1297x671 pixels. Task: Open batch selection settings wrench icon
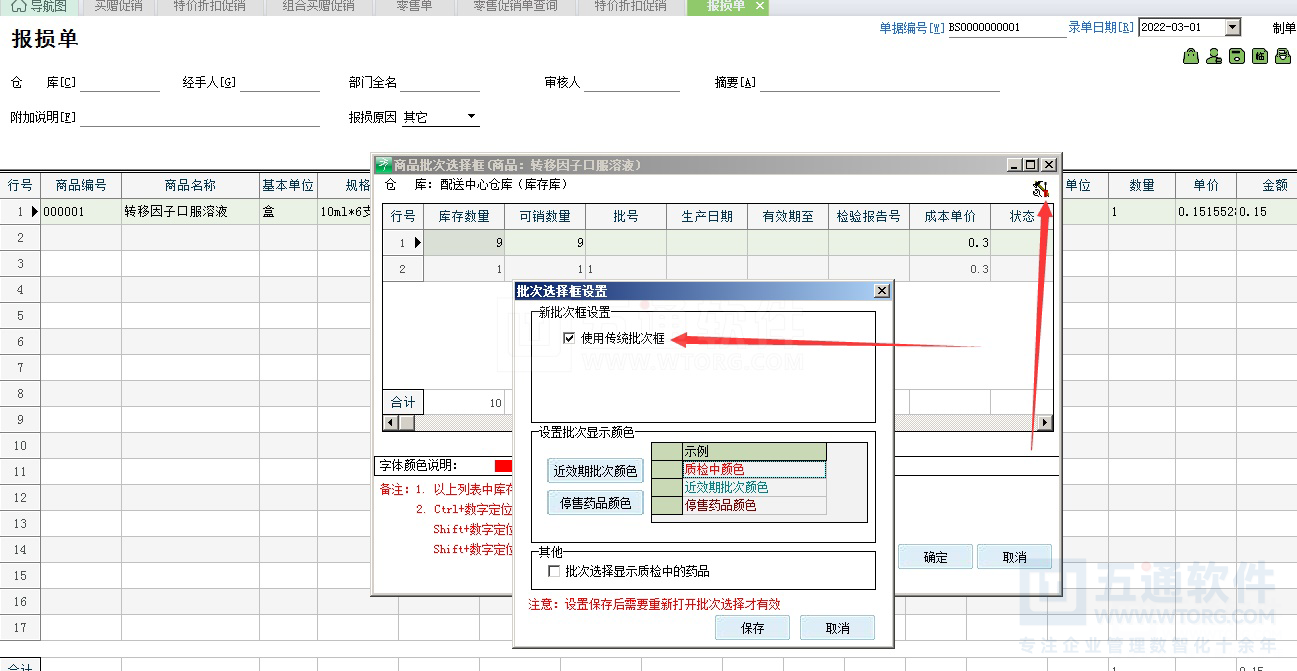point(1040,188)
